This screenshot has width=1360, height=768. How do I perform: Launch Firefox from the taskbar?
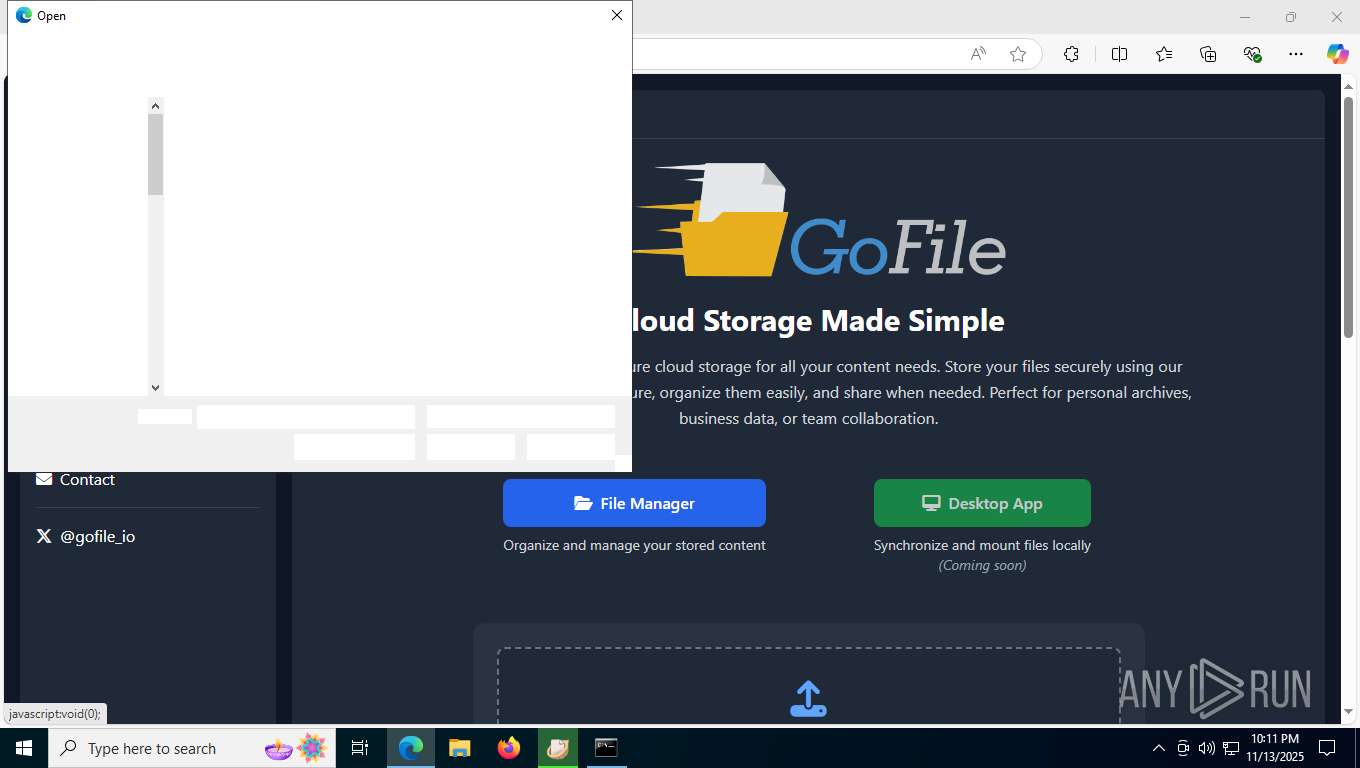click(509, 748)
